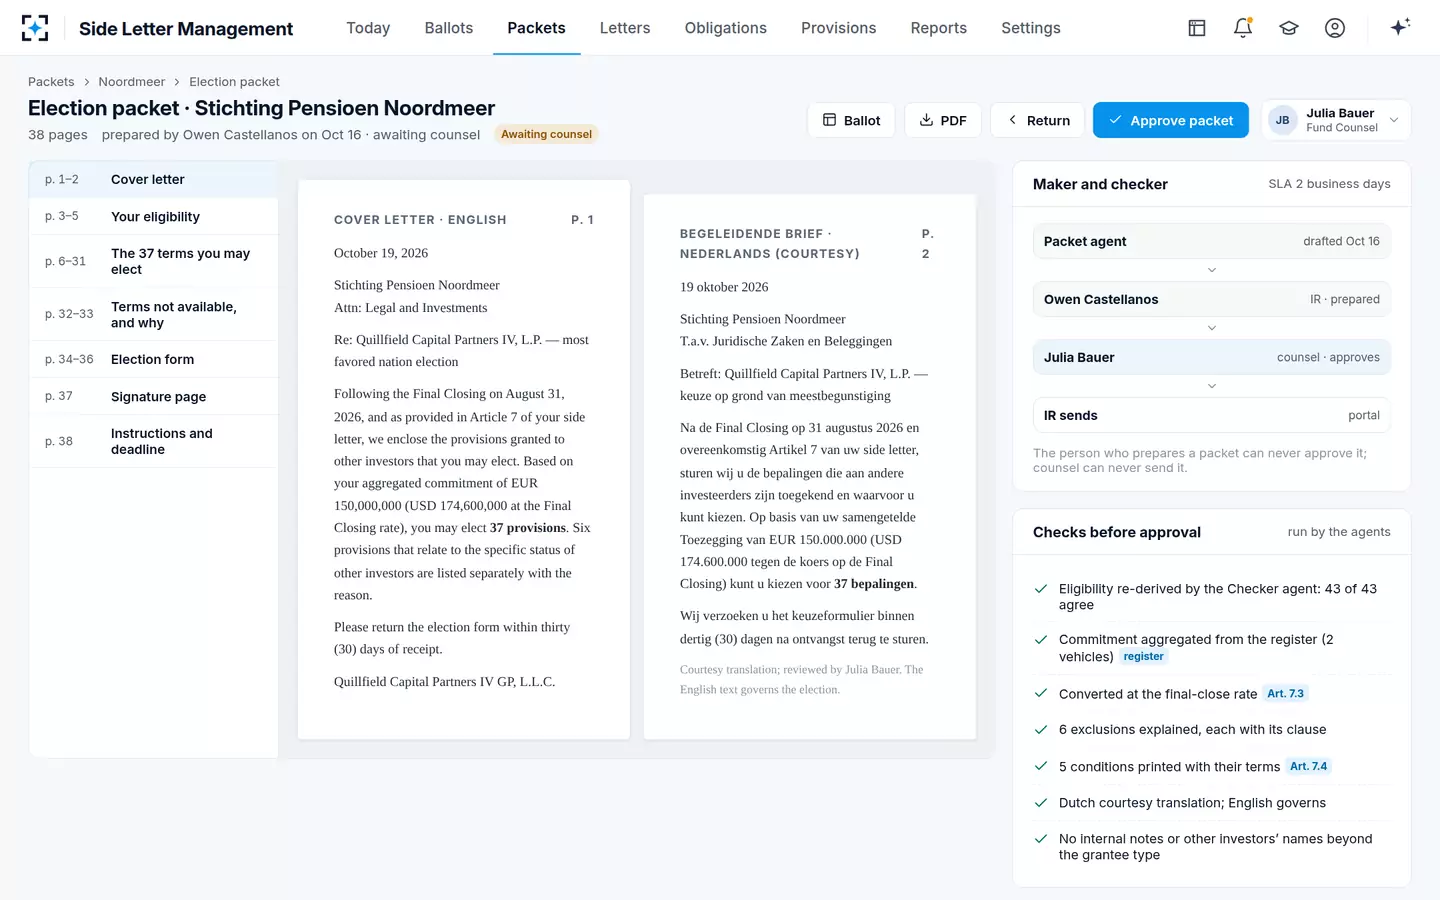Image resolution: width=1440 pixels, height=900 pixels.
Task: Open the layout panel icon
Action: click(1197, 28)
